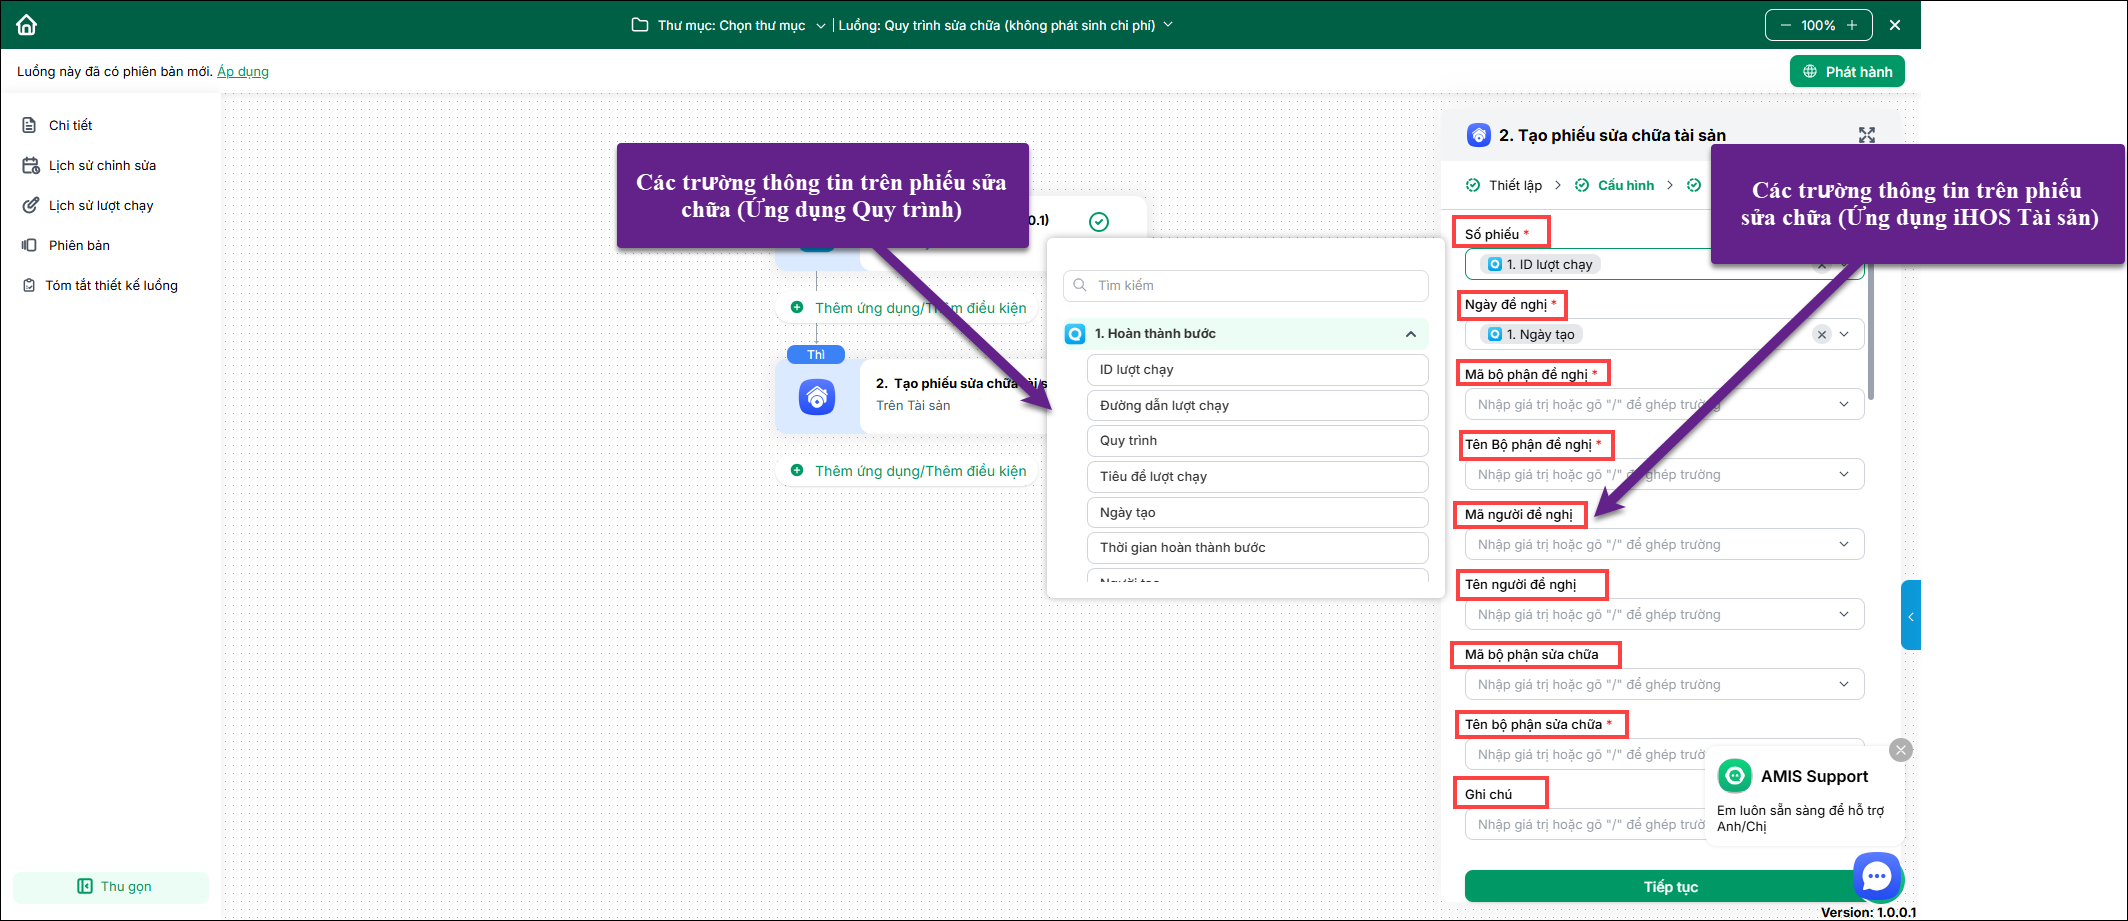Open Lịch sử chỉnh sửa in sidebar

click(102, 165)
